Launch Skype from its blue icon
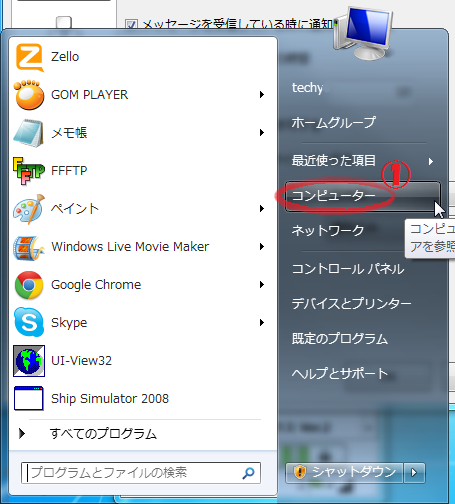 29,323
